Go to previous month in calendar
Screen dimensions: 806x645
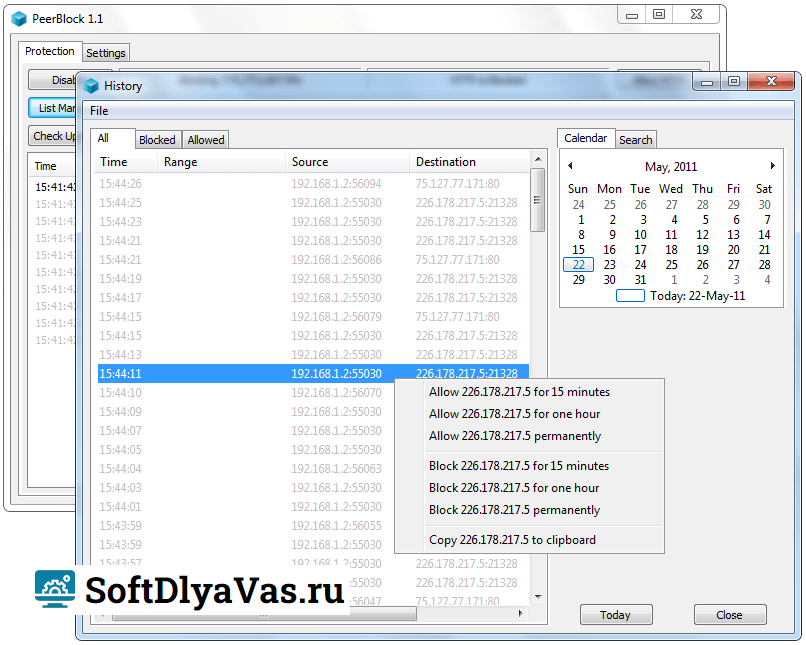point(570,165)
